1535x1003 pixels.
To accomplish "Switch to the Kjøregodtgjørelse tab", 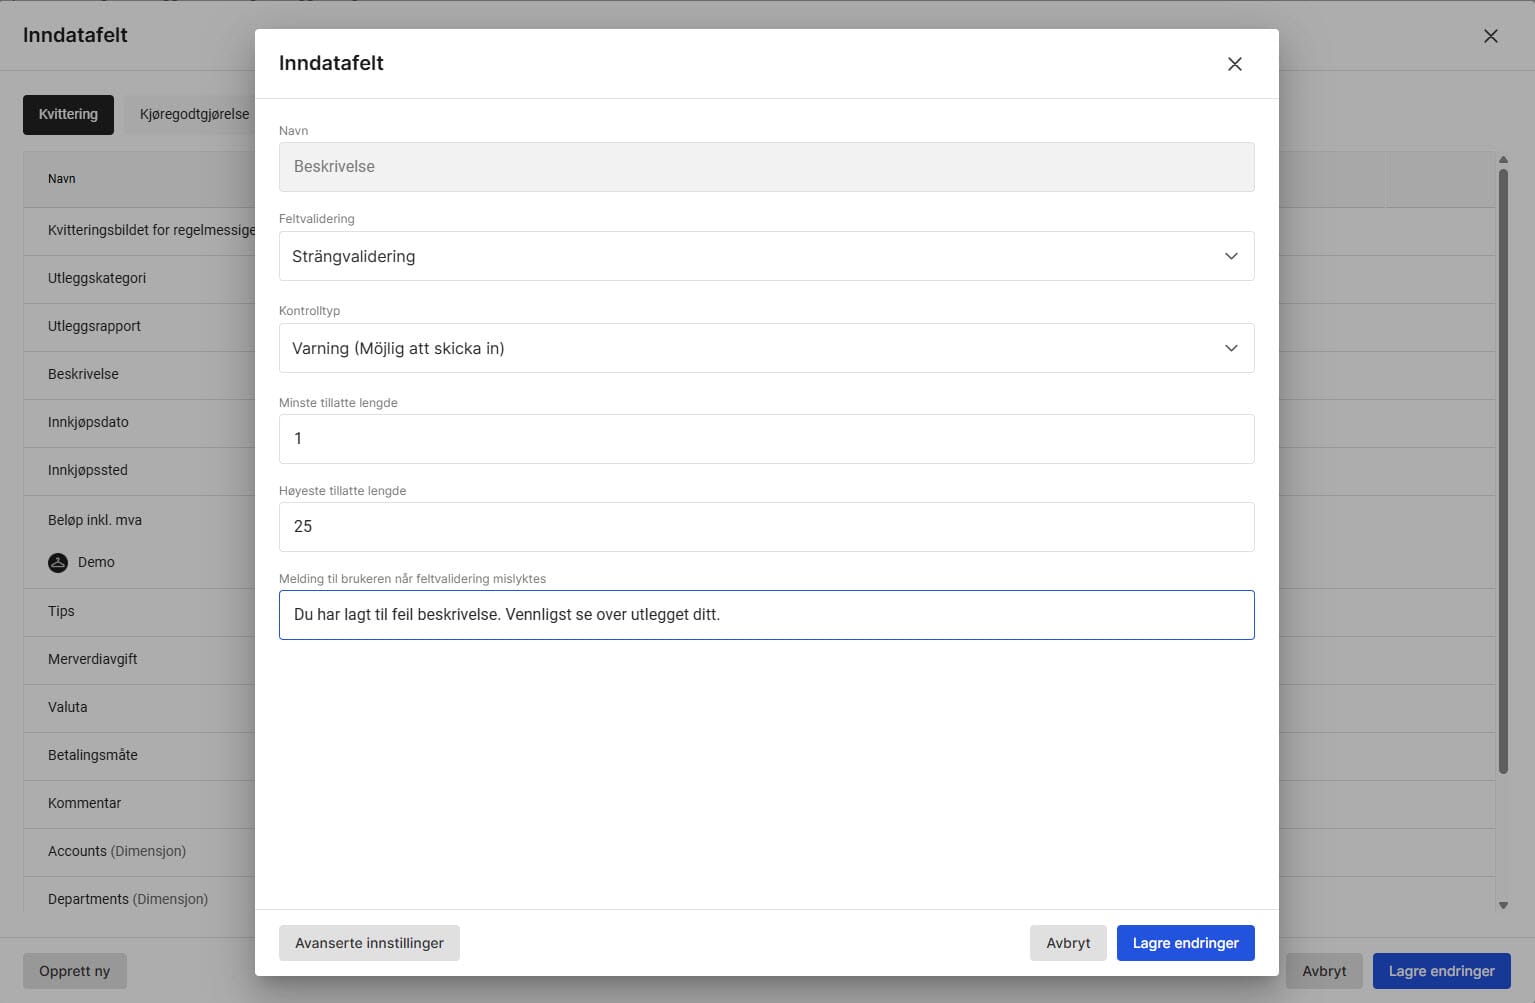I will point(194,114).
